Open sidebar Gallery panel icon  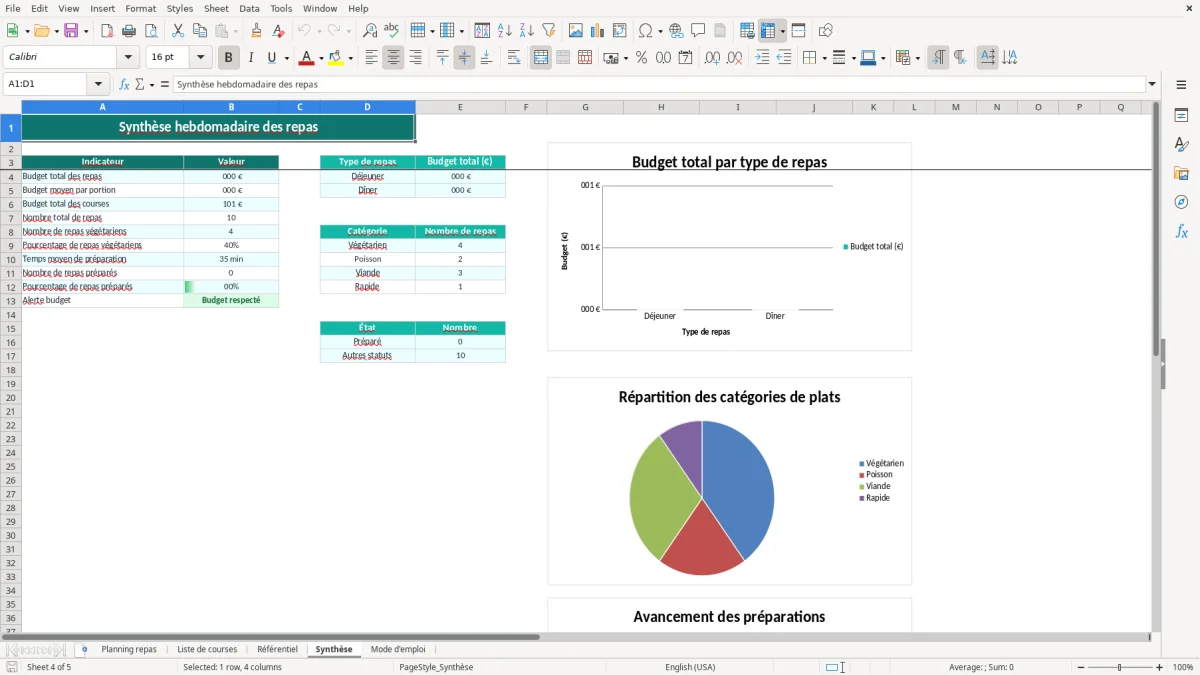pos(1181,174)
